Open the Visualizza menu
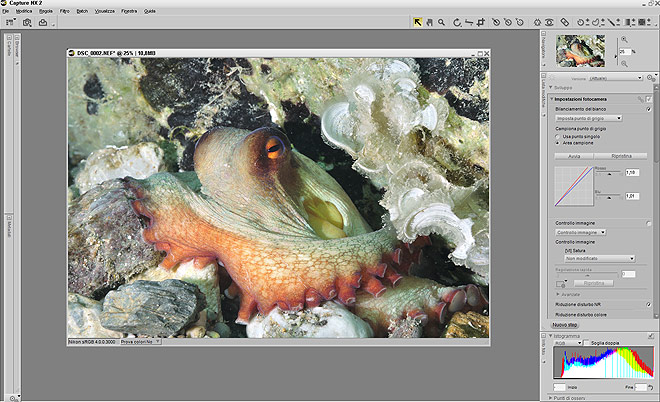The image size is (660, 402). click(x=104, y=11)
